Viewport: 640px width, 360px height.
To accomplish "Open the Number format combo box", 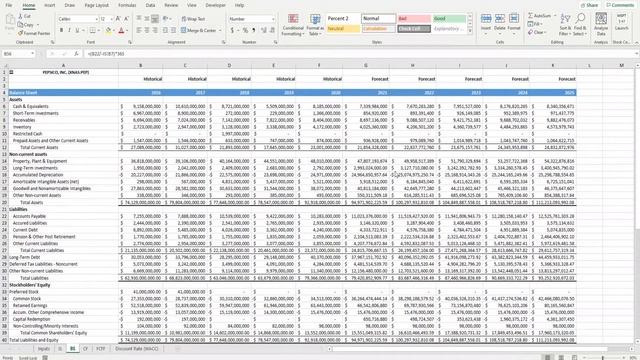I will click(251, 19).
